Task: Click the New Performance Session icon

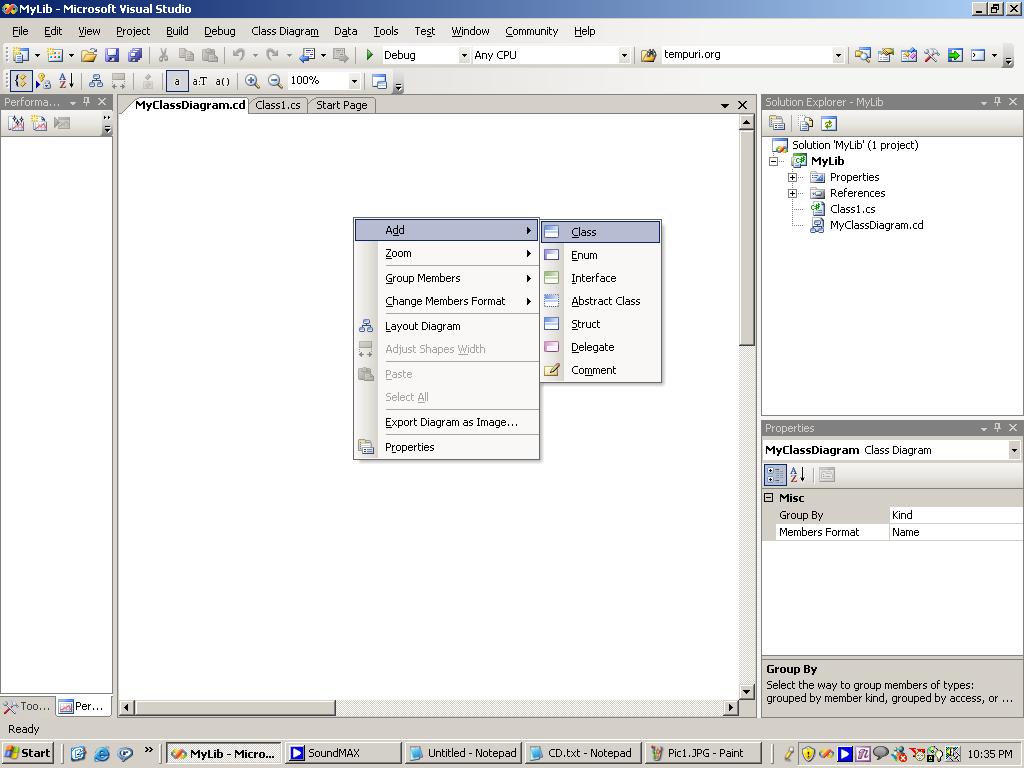Action: pos(39,123)
